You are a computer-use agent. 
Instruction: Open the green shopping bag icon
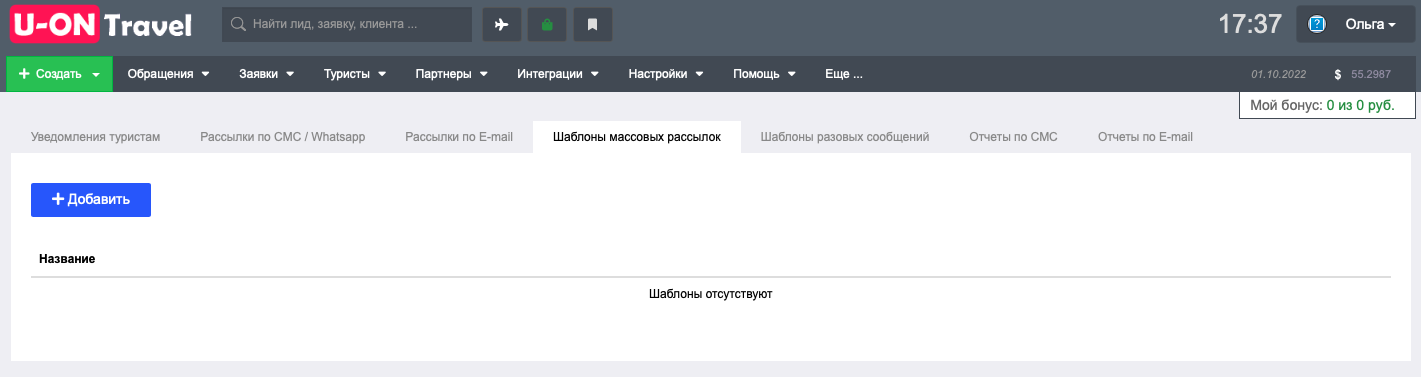click(x=547, y=24)
